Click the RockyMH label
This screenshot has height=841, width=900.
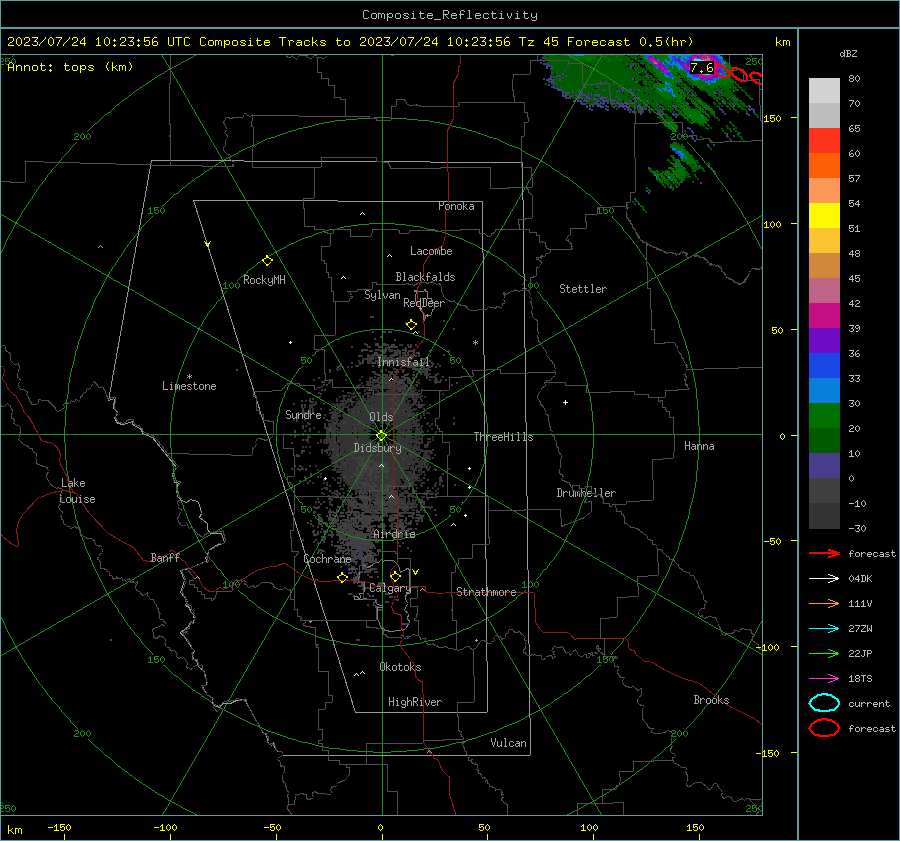[x=264, y=280]
